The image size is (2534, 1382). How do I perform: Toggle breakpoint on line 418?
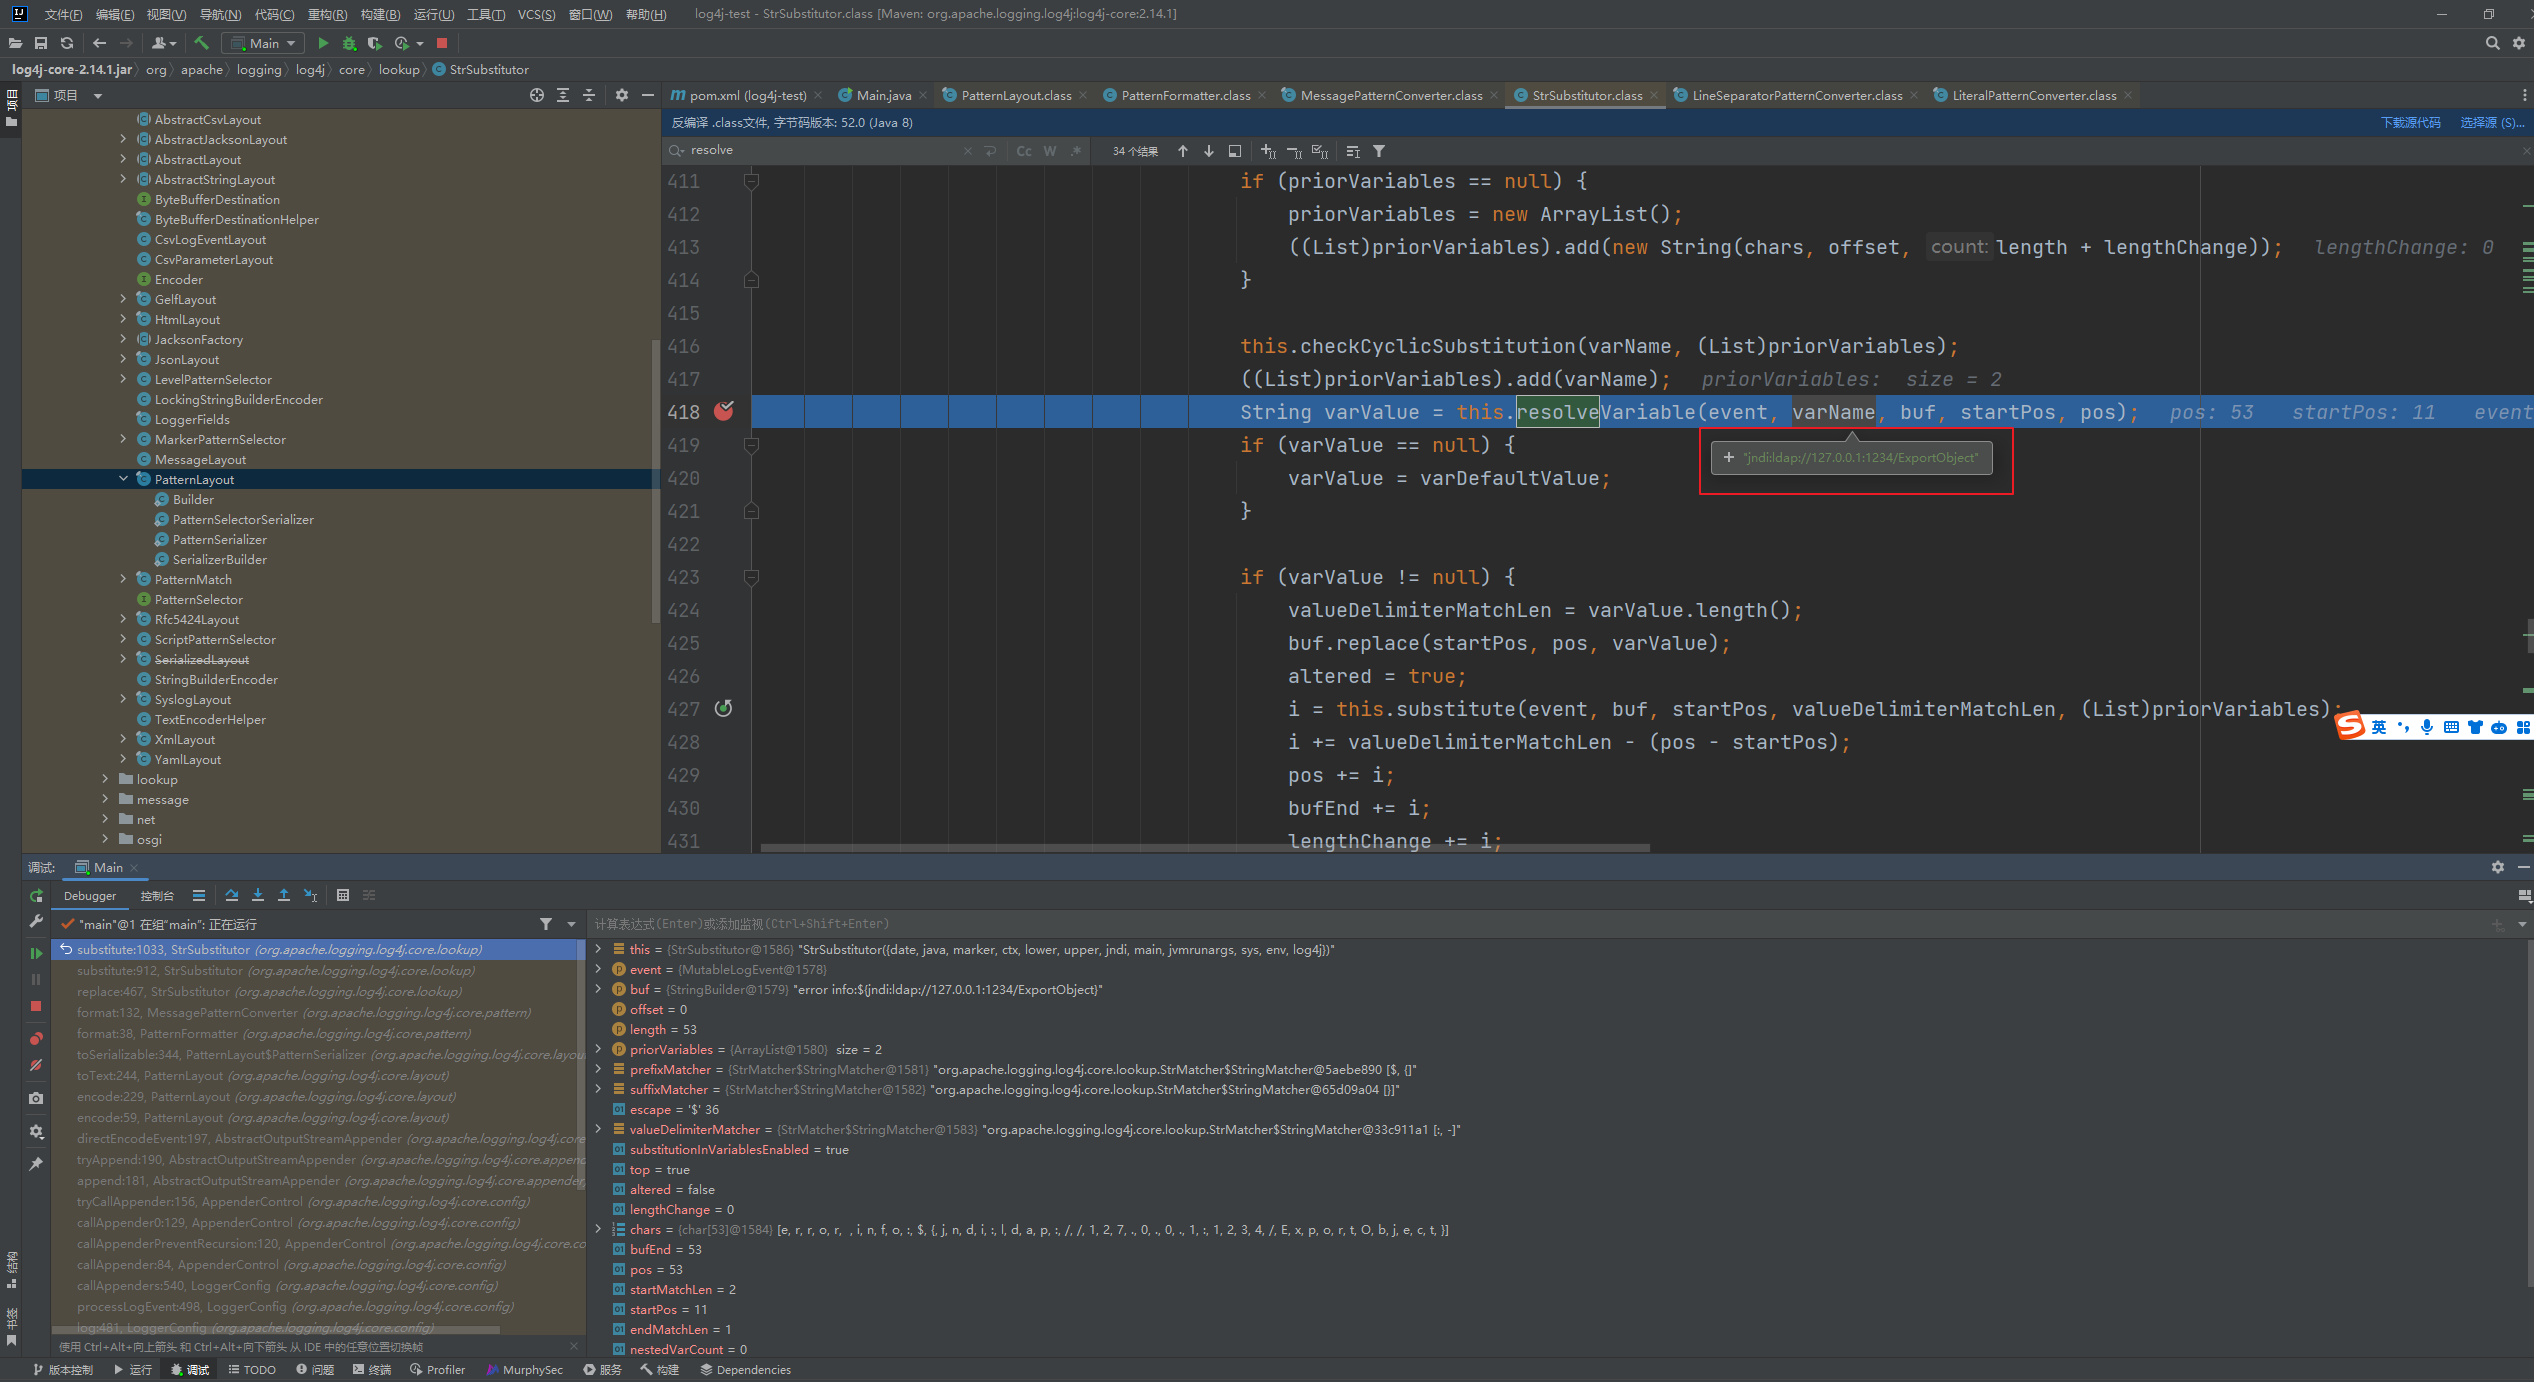pos(724,411)
